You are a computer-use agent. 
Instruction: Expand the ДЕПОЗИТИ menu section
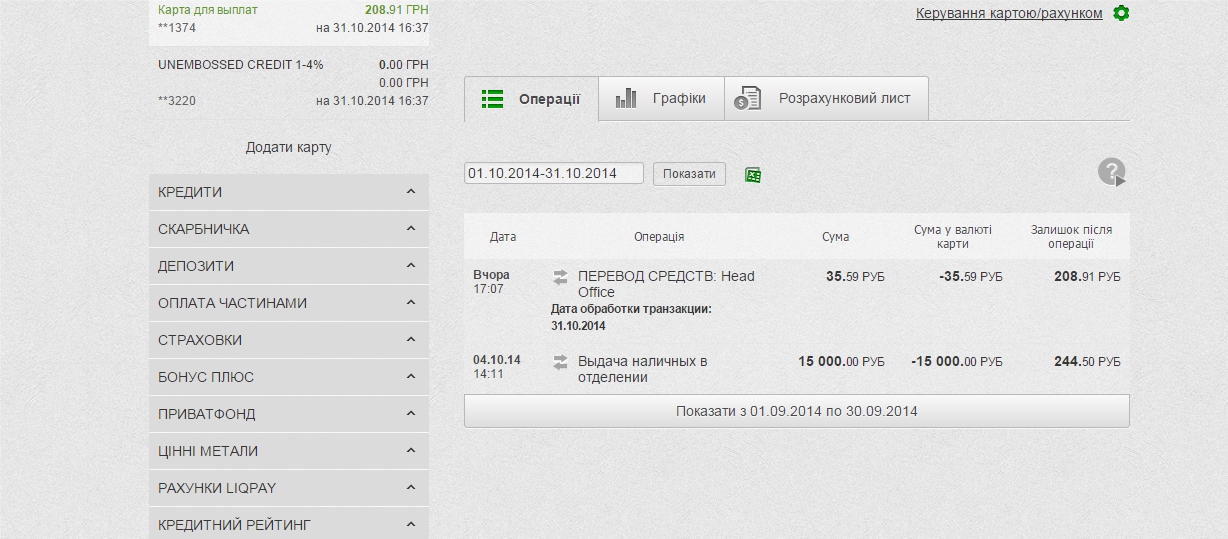288,266
